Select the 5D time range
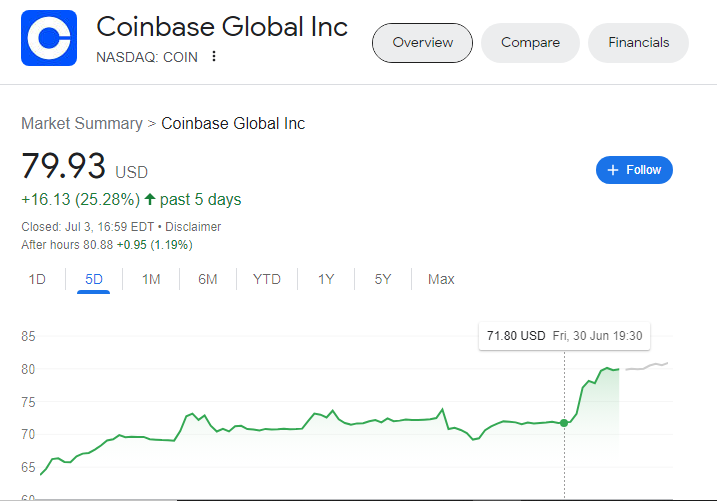Image resolution: width=718 pixels, height=501 pixels. pyautogui.click(x=94, y=279)
